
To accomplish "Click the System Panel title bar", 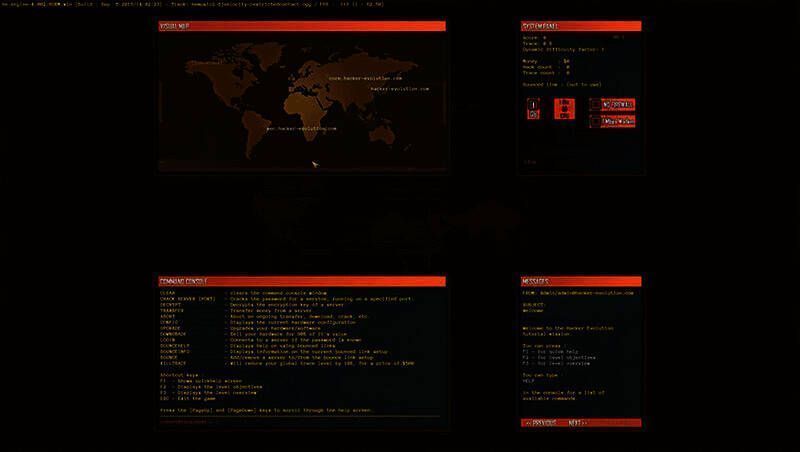I will pyautogui.click(x=579, y=26).
